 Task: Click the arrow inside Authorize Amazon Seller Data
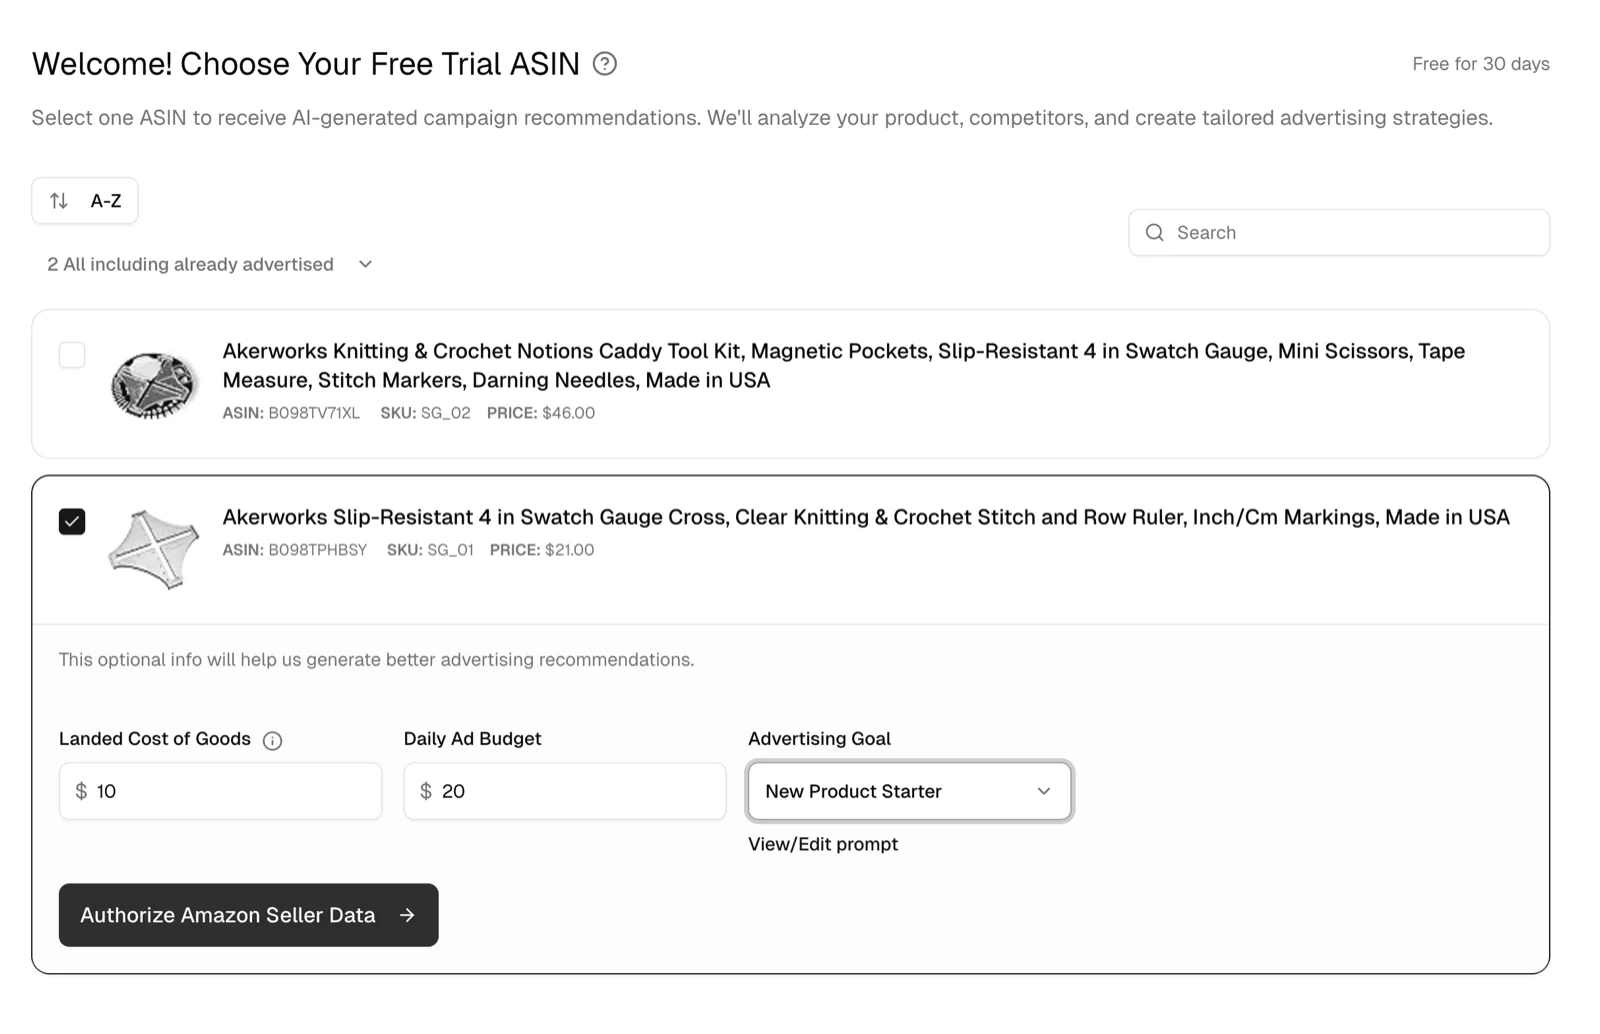[407, 914]
